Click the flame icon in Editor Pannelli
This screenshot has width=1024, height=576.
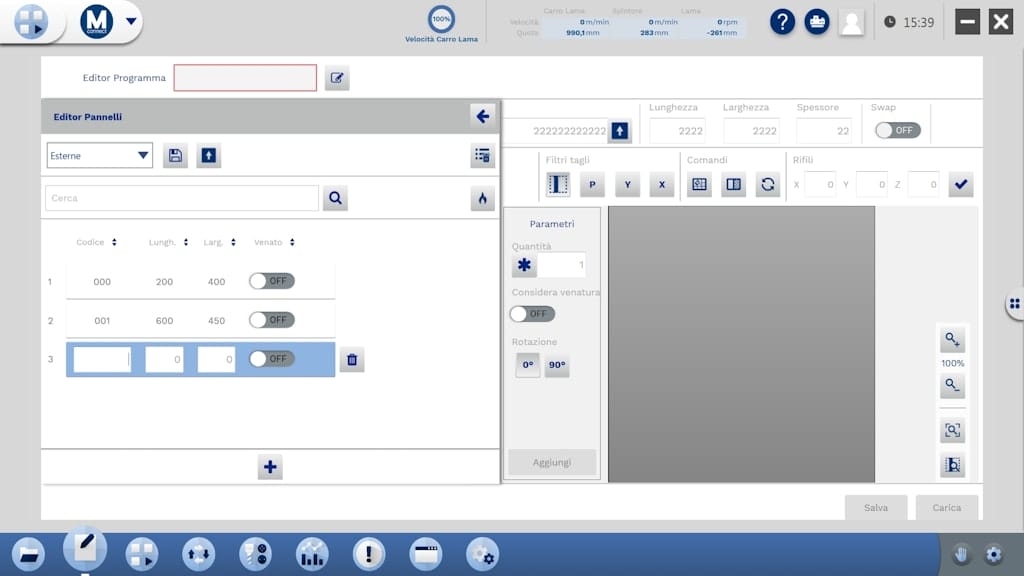pos(482,199)
